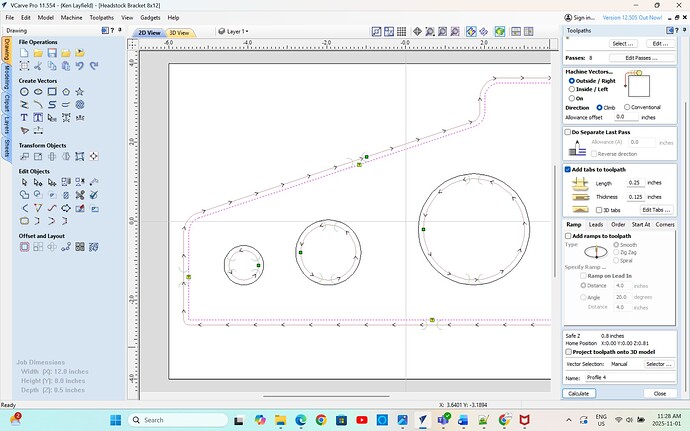The width and height of the screenshot is (690, 431).
Task: Click the Close button in Toolpaths panel
Action: point(660,393)
